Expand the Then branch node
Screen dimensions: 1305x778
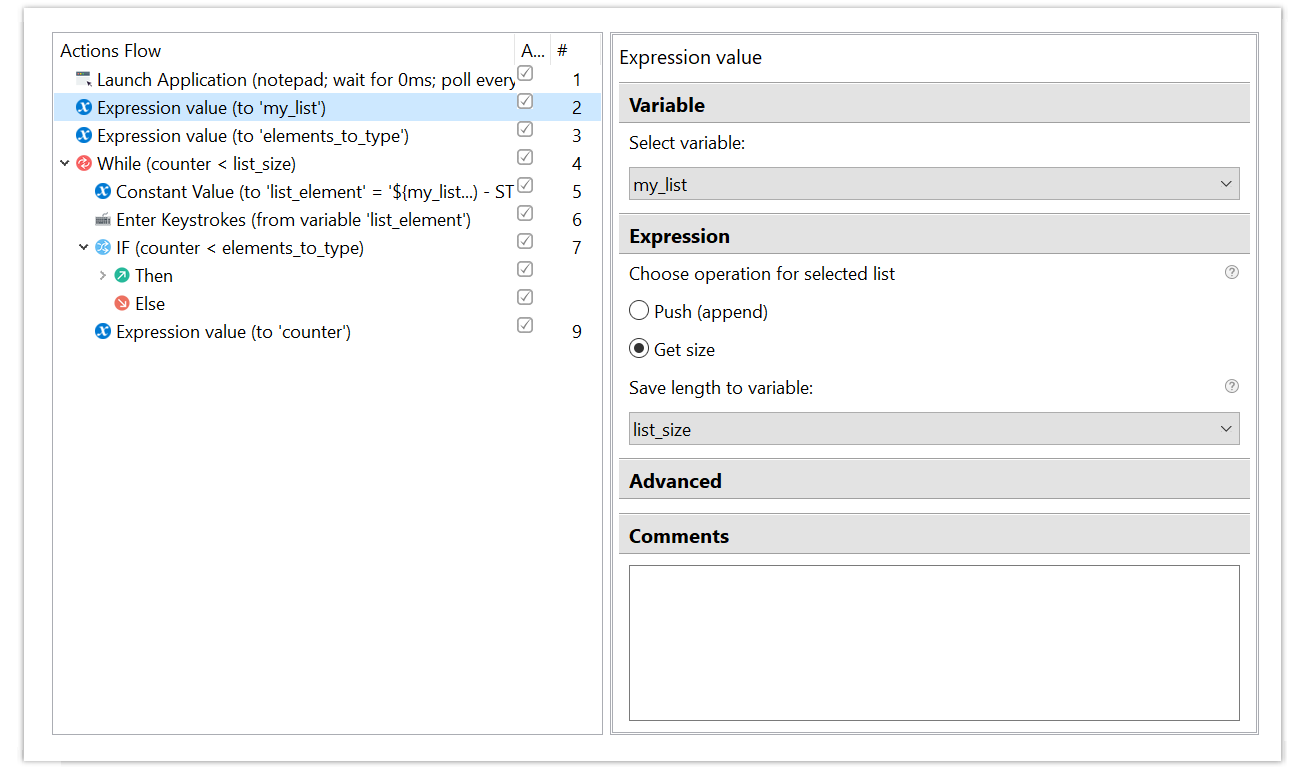[103, 275]
